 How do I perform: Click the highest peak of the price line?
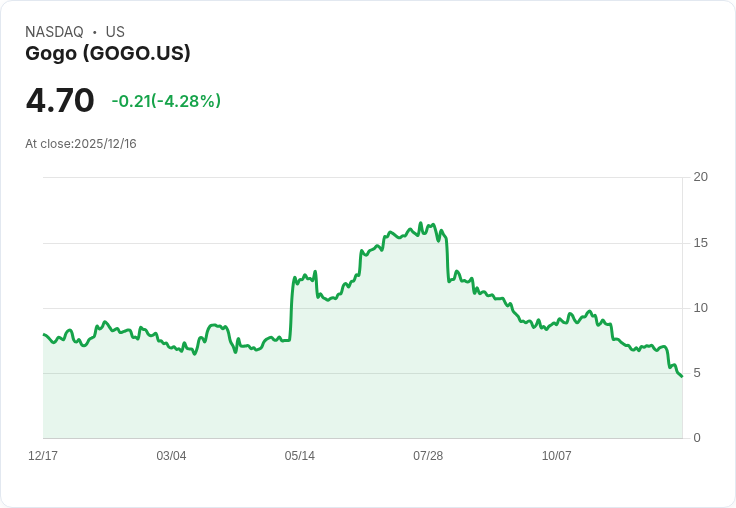click(x=421, y=223)
